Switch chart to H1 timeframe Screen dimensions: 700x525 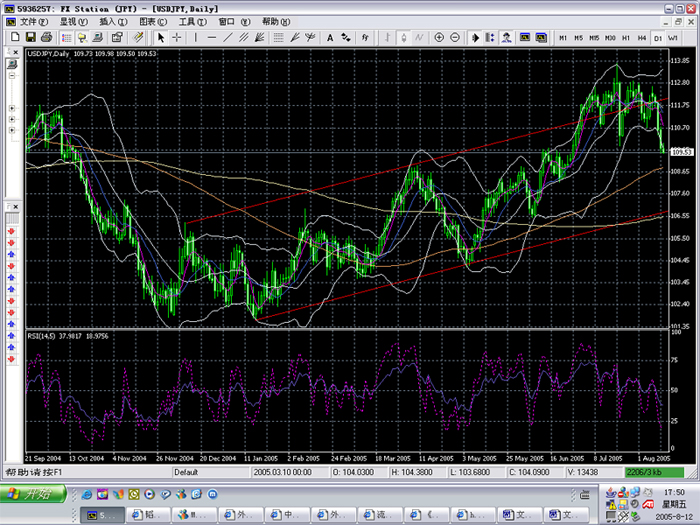626,38
